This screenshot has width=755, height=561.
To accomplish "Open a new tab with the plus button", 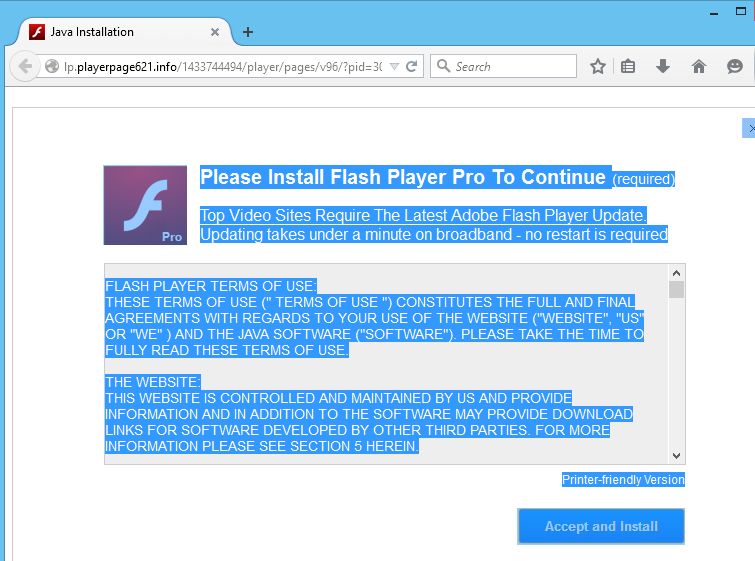I will click(248, 32).
